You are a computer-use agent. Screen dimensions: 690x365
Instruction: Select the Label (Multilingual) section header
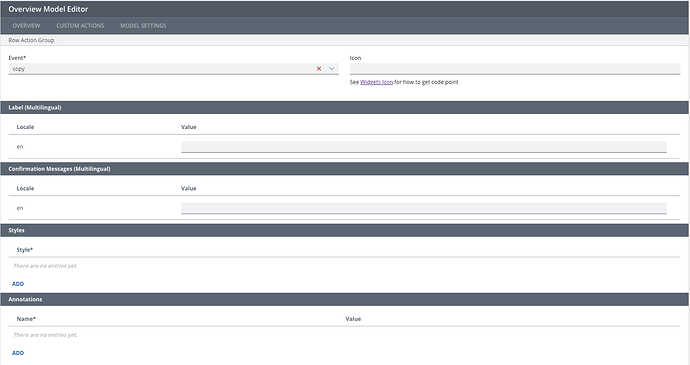pos(345,107)
